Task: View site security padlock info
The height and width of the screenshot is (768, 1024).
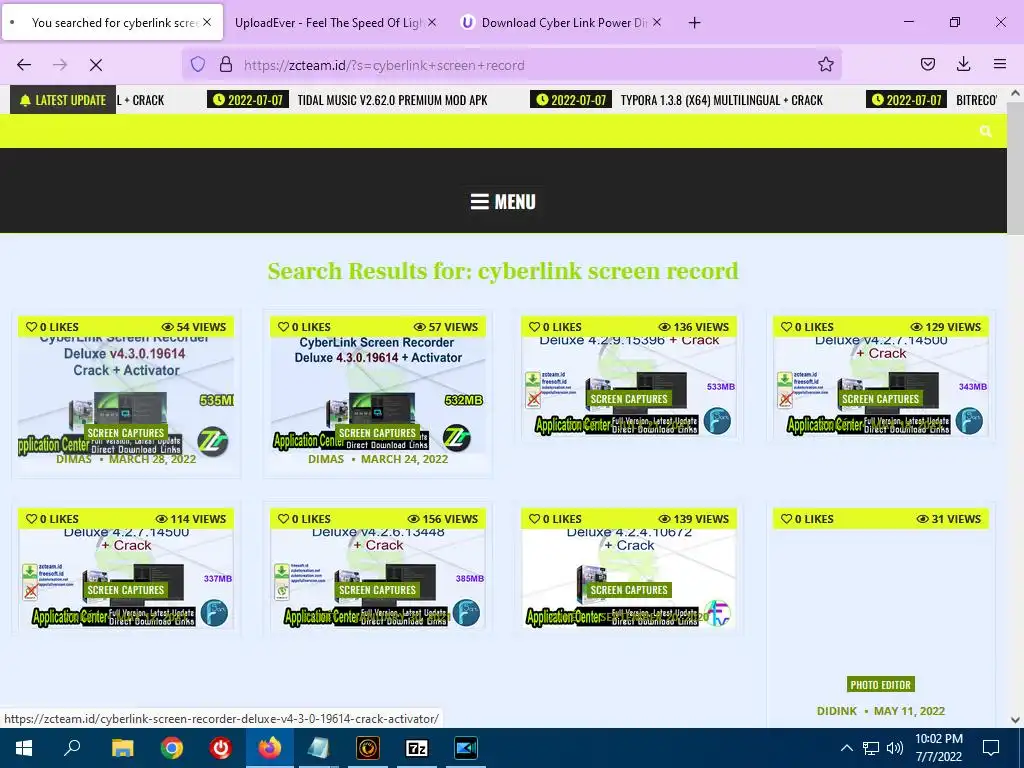Action: point(226,65)
